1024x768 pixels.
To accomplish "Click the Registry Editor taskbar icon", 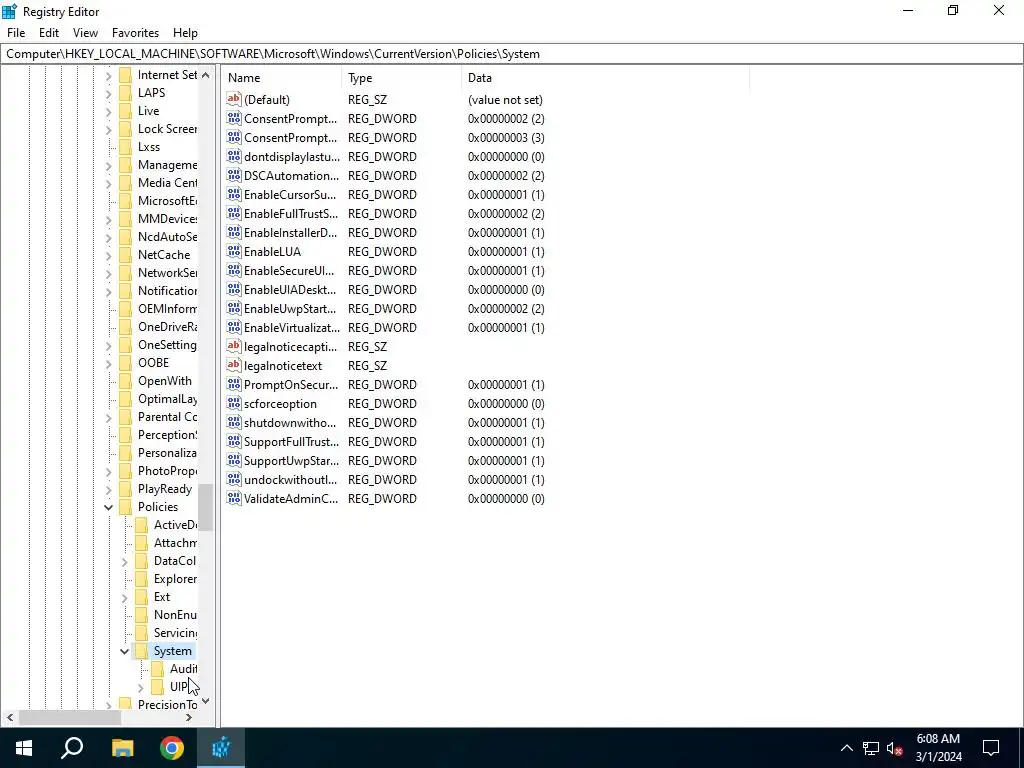I will pos(221,748).
